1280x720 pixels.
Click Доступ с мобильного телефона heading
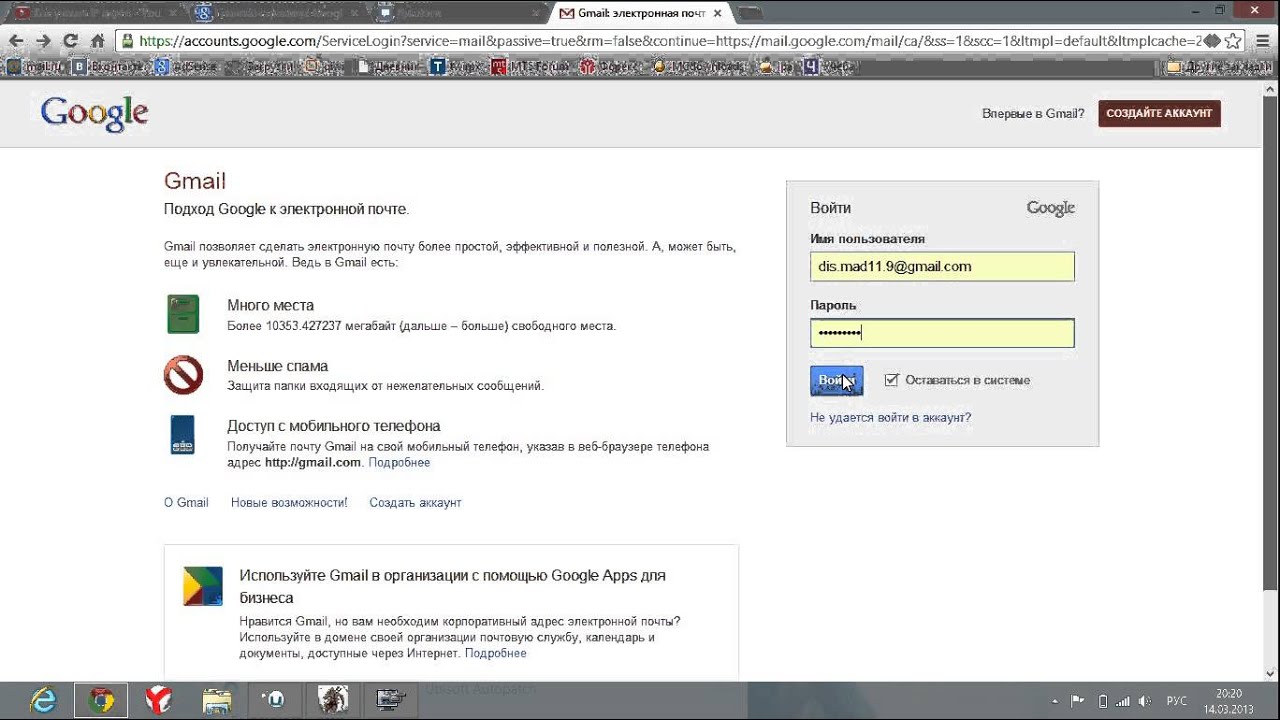(333, 426)
